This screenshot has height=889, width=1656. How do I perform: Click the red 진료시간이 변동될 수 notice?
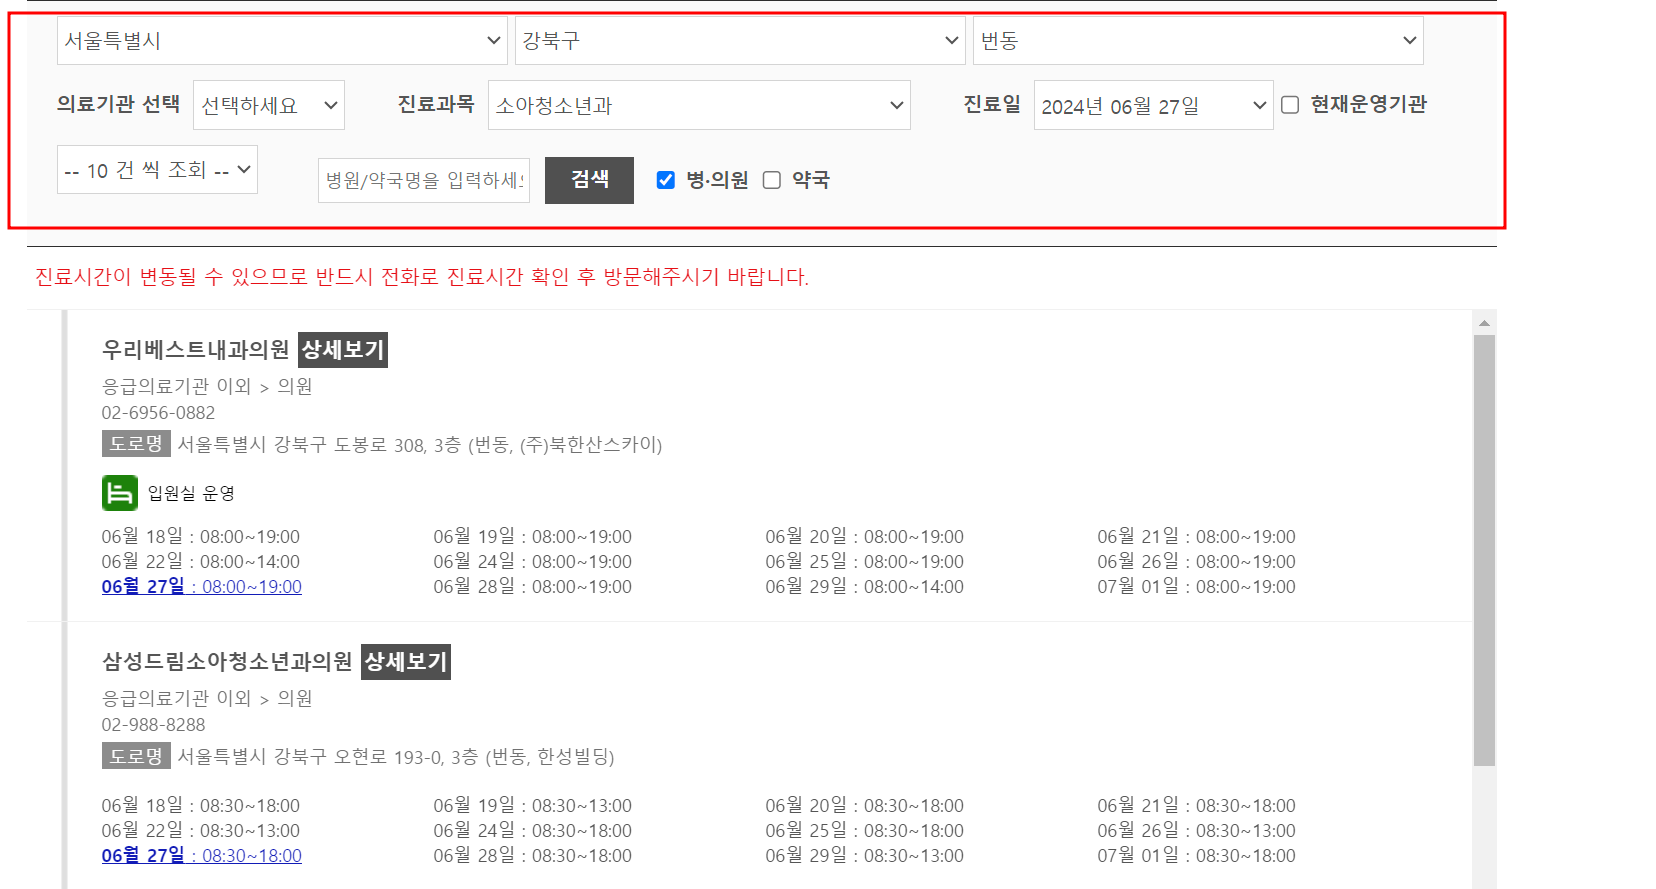pos(422,277)
